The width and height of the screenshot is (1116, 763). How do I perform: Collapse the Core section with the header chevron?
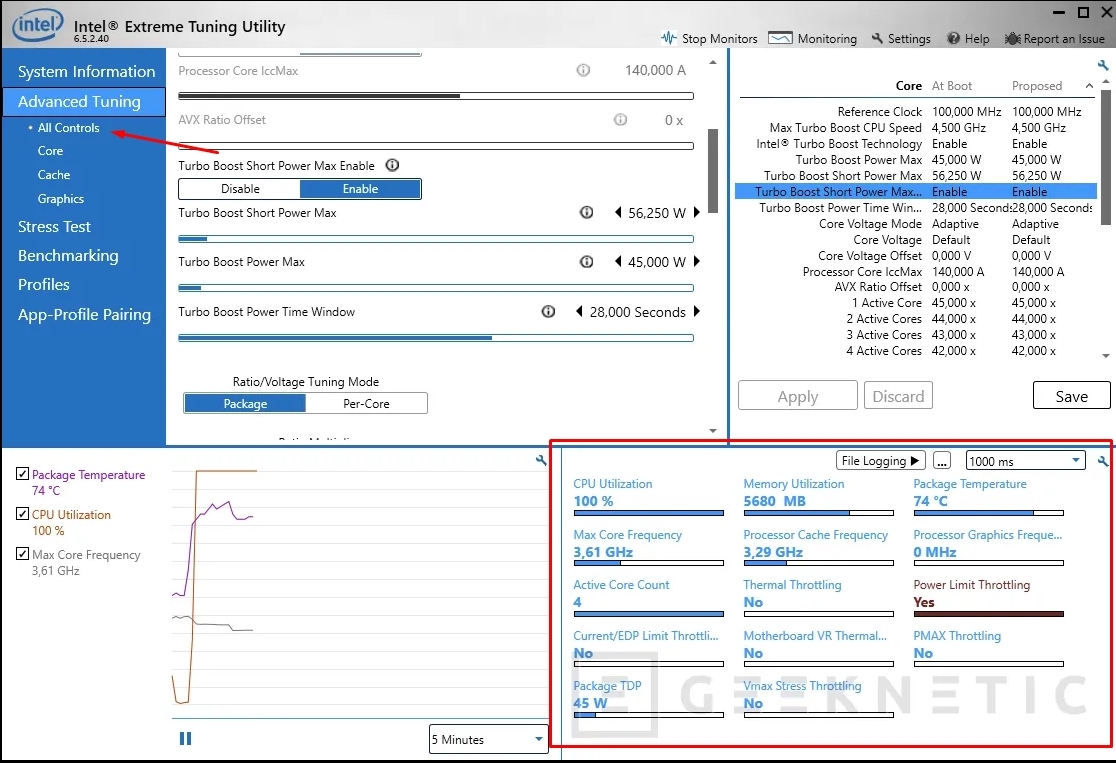pyautogui.click(x=1089, y=85)
